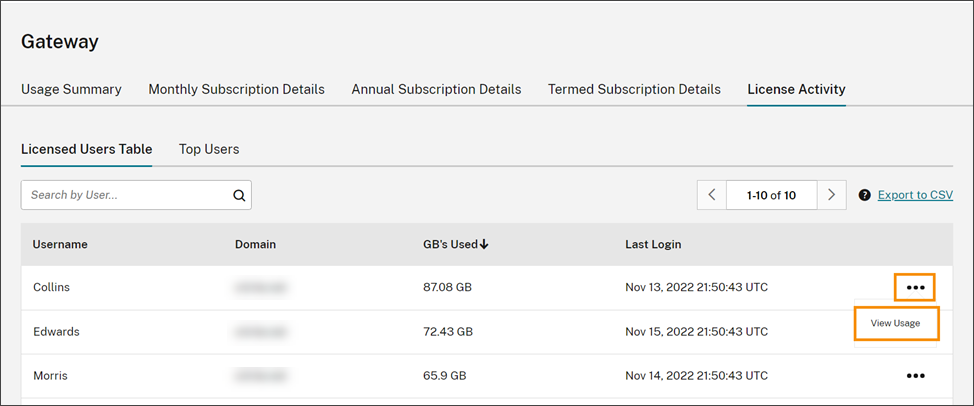Image resolution: width=974 pixels, height=406 pixels.
Task: Click the Username column header
Action: click(x=60, y=244)
